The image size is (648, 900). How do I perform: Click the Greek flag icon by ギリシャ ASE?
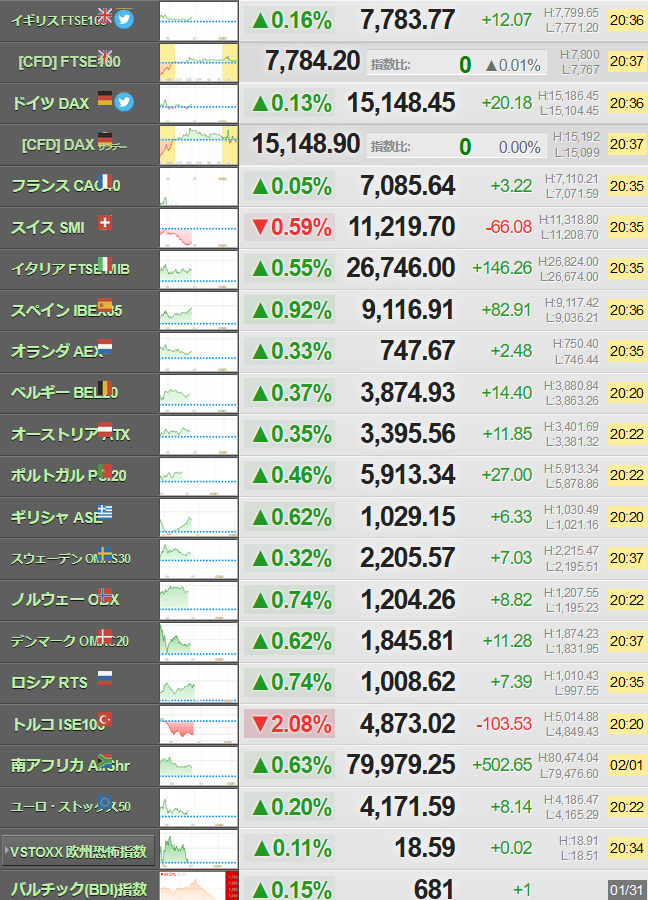(x=104, y=512)
